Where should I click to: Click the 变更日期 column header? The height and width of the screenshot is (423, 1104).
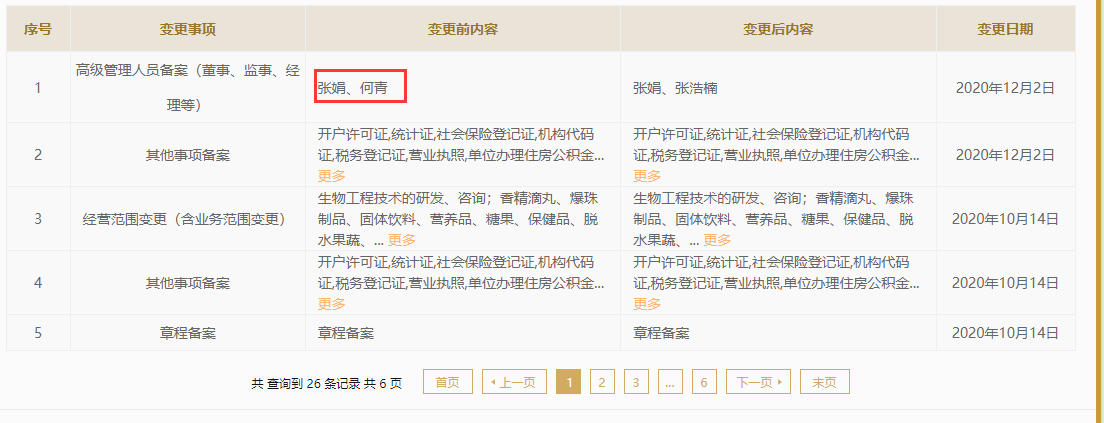pyautogui.click(x=1005, y=29)
